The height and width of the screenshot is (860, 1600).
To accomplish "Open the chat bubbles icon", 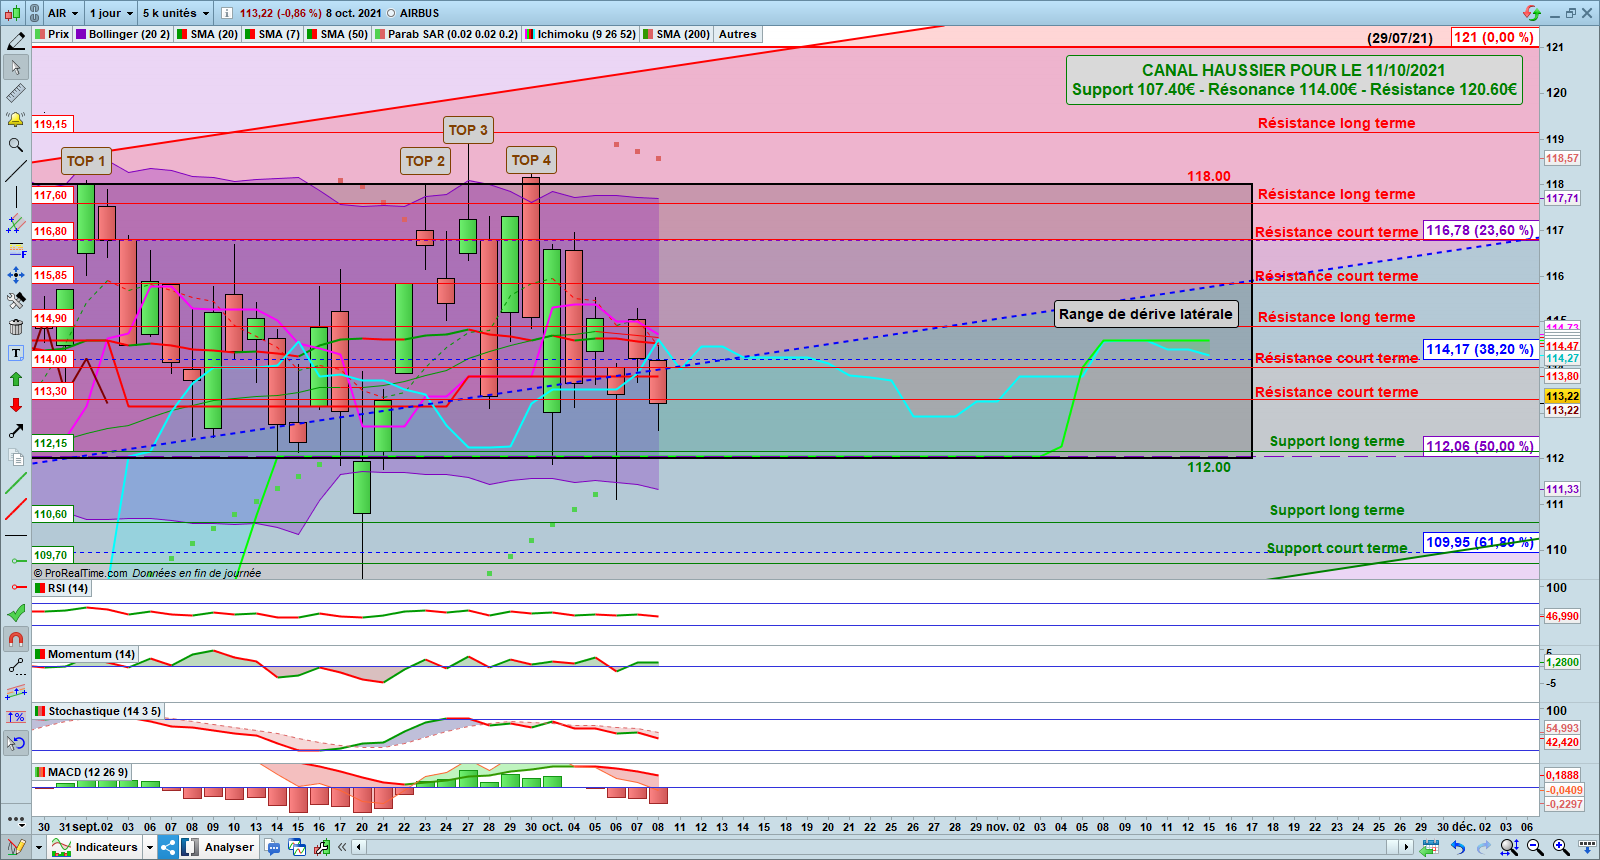I will 273,847.
